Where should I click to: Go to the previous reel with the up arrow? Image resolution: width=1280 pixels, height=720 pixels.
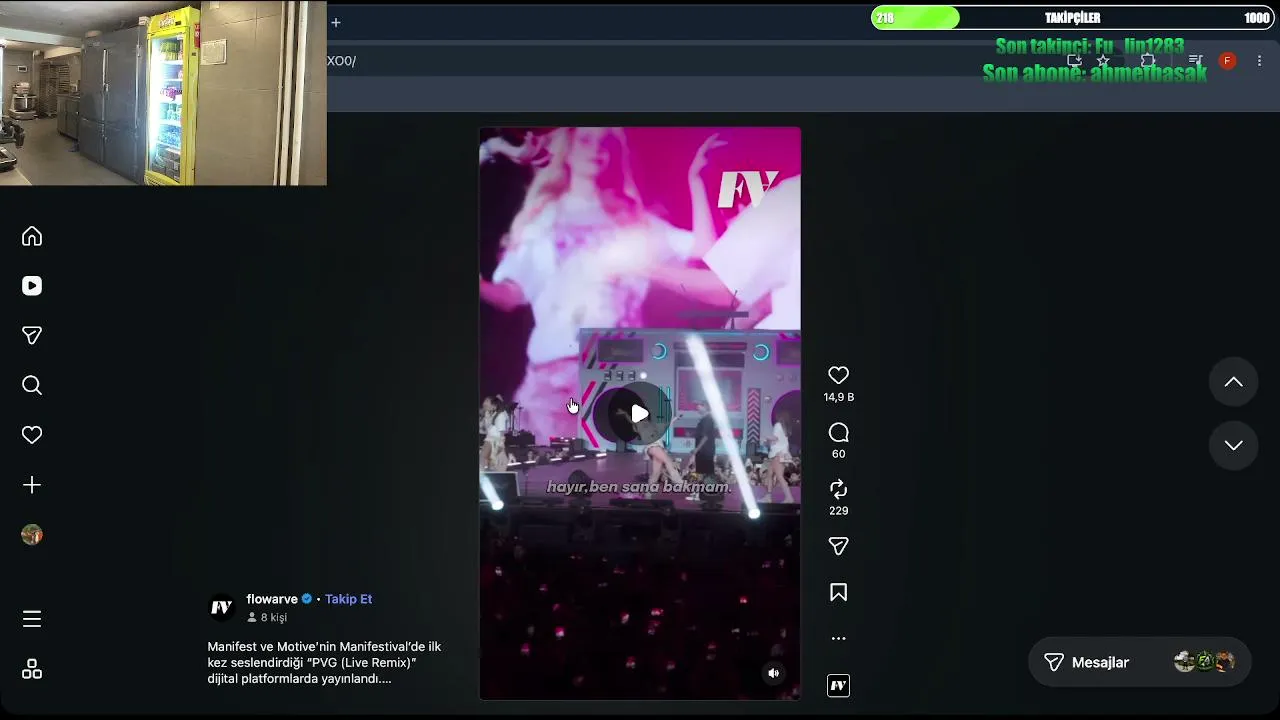click(x=1234, y=381)
